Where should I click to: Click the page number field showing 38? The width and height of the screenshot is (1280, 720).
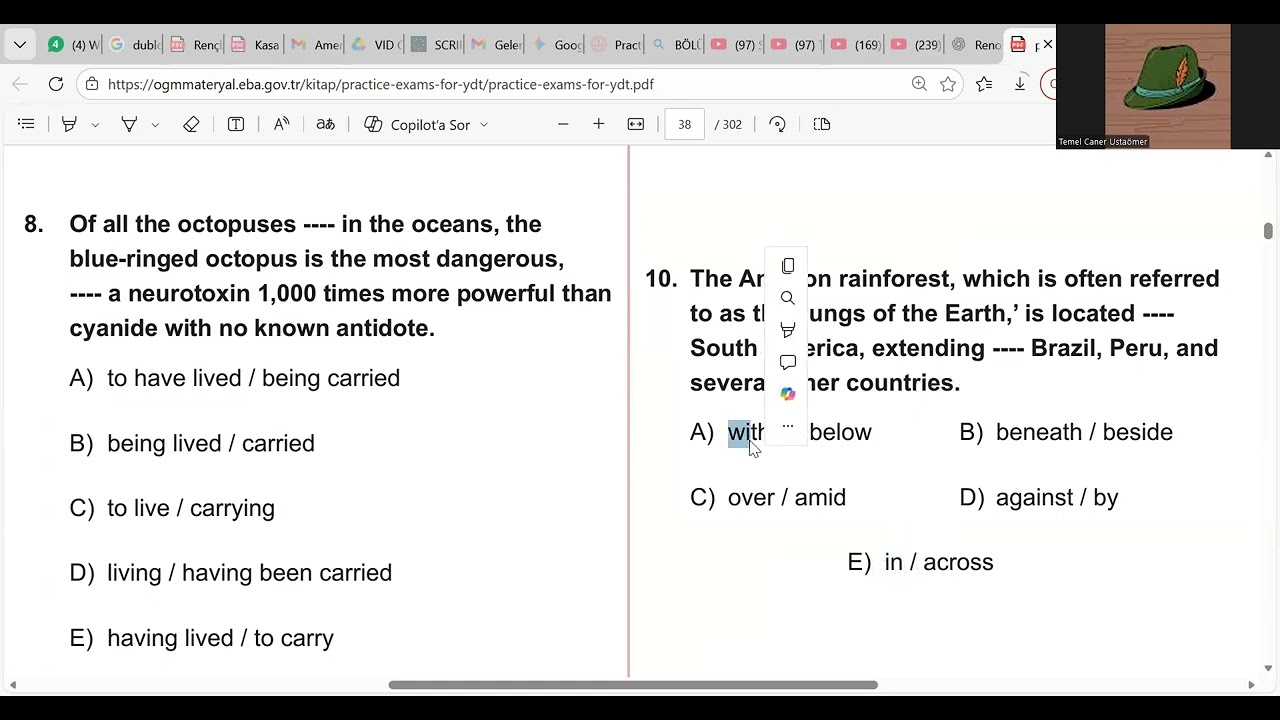684,125
